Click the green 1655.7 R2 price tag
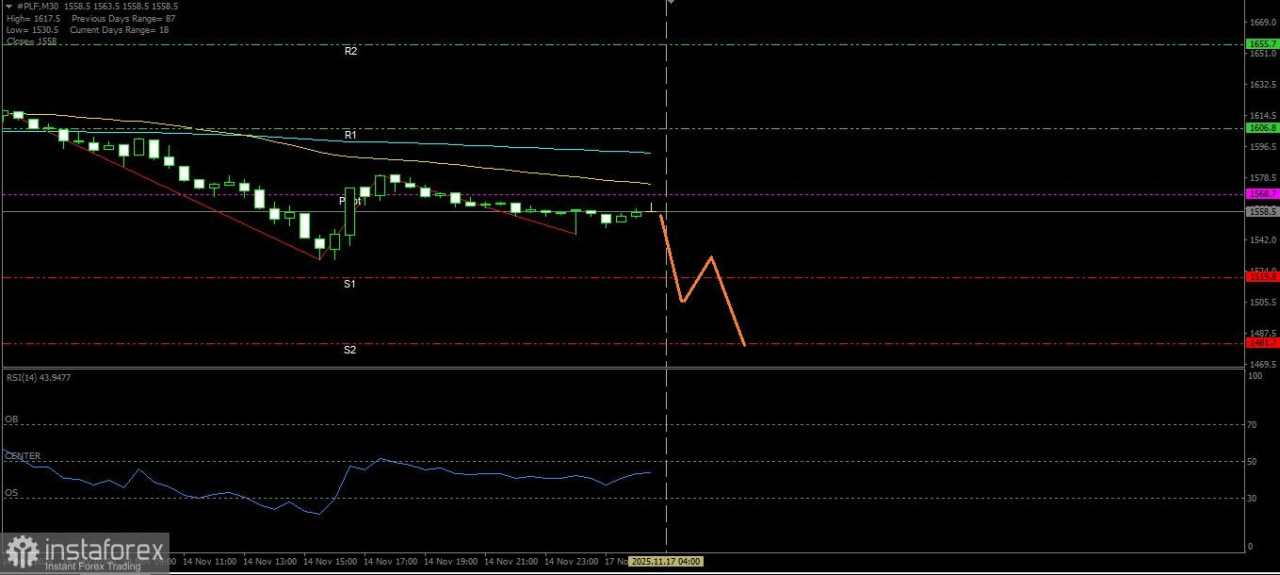 [x=1261, y=44]
